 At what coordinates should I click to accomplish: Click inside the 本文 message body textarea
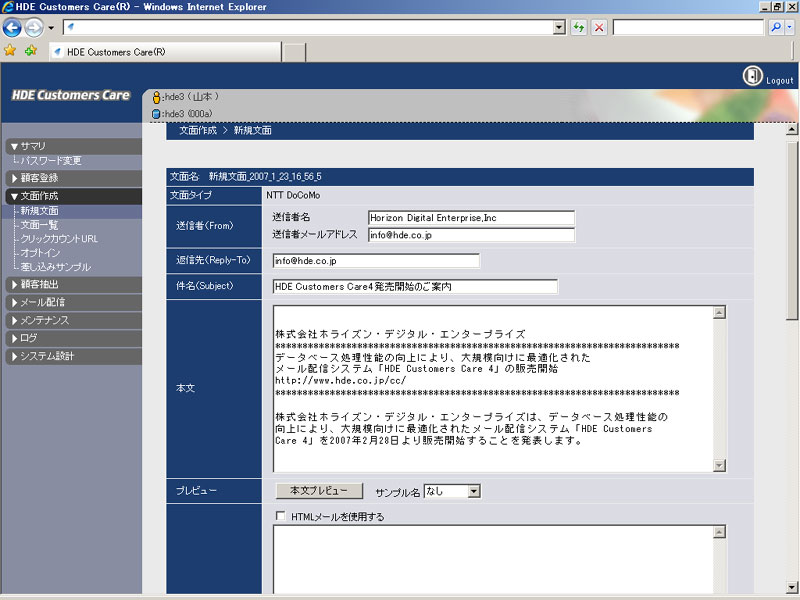click(493, 389)
